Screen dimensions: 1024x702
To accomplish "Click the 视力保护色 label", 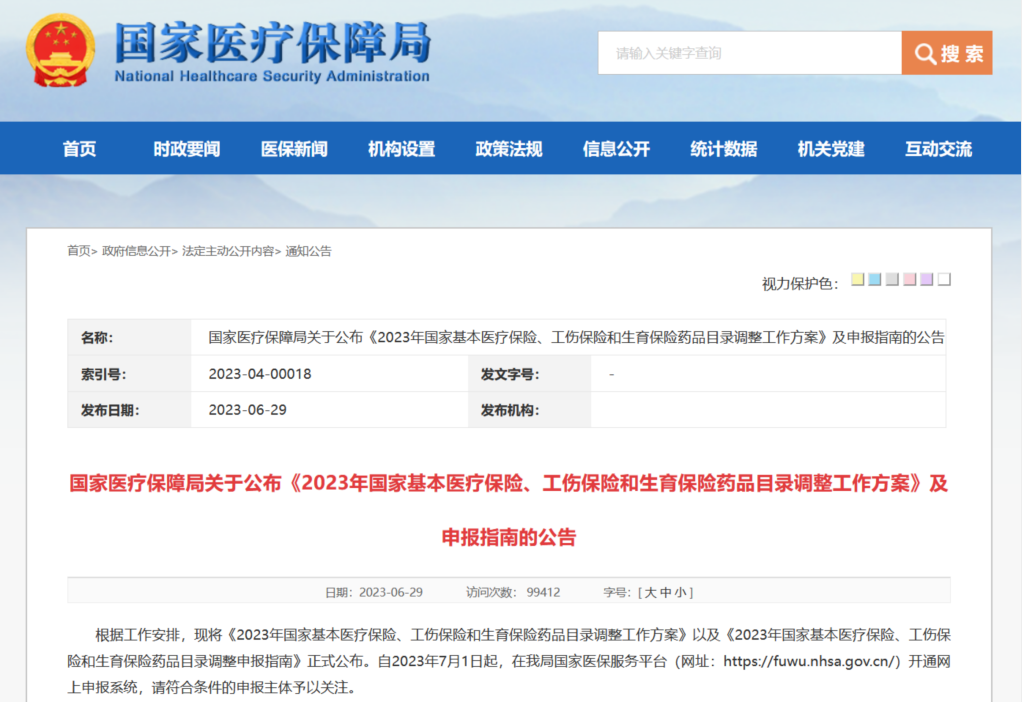I will coord(800,283).
